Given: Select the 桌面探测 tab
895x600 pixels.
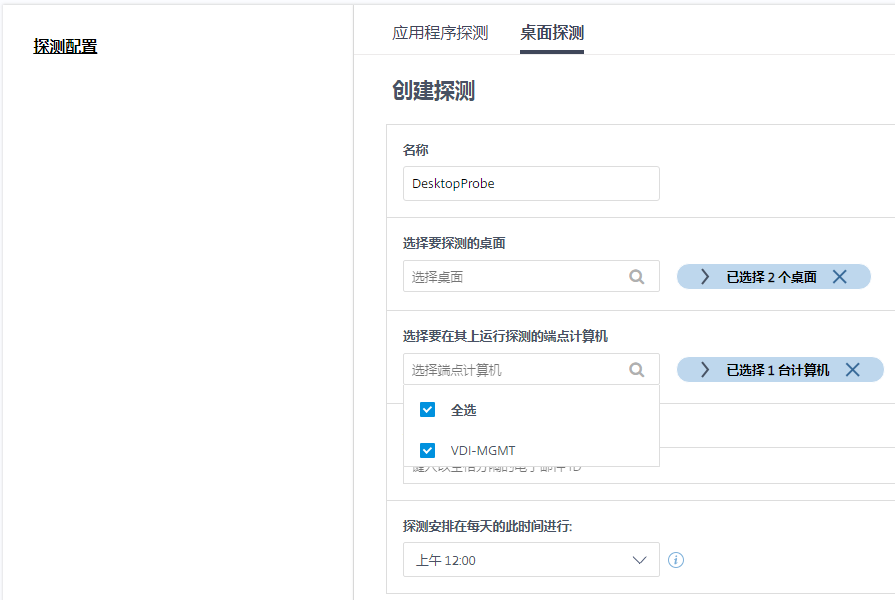Looking at the screenshot, I should click(552, 33).
